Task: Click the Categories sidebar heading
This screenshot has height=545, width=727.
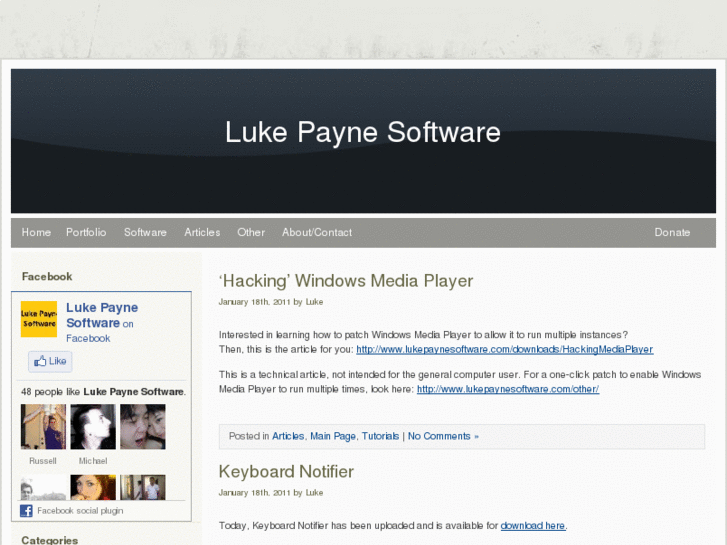Action: click(x=50, y=540)
